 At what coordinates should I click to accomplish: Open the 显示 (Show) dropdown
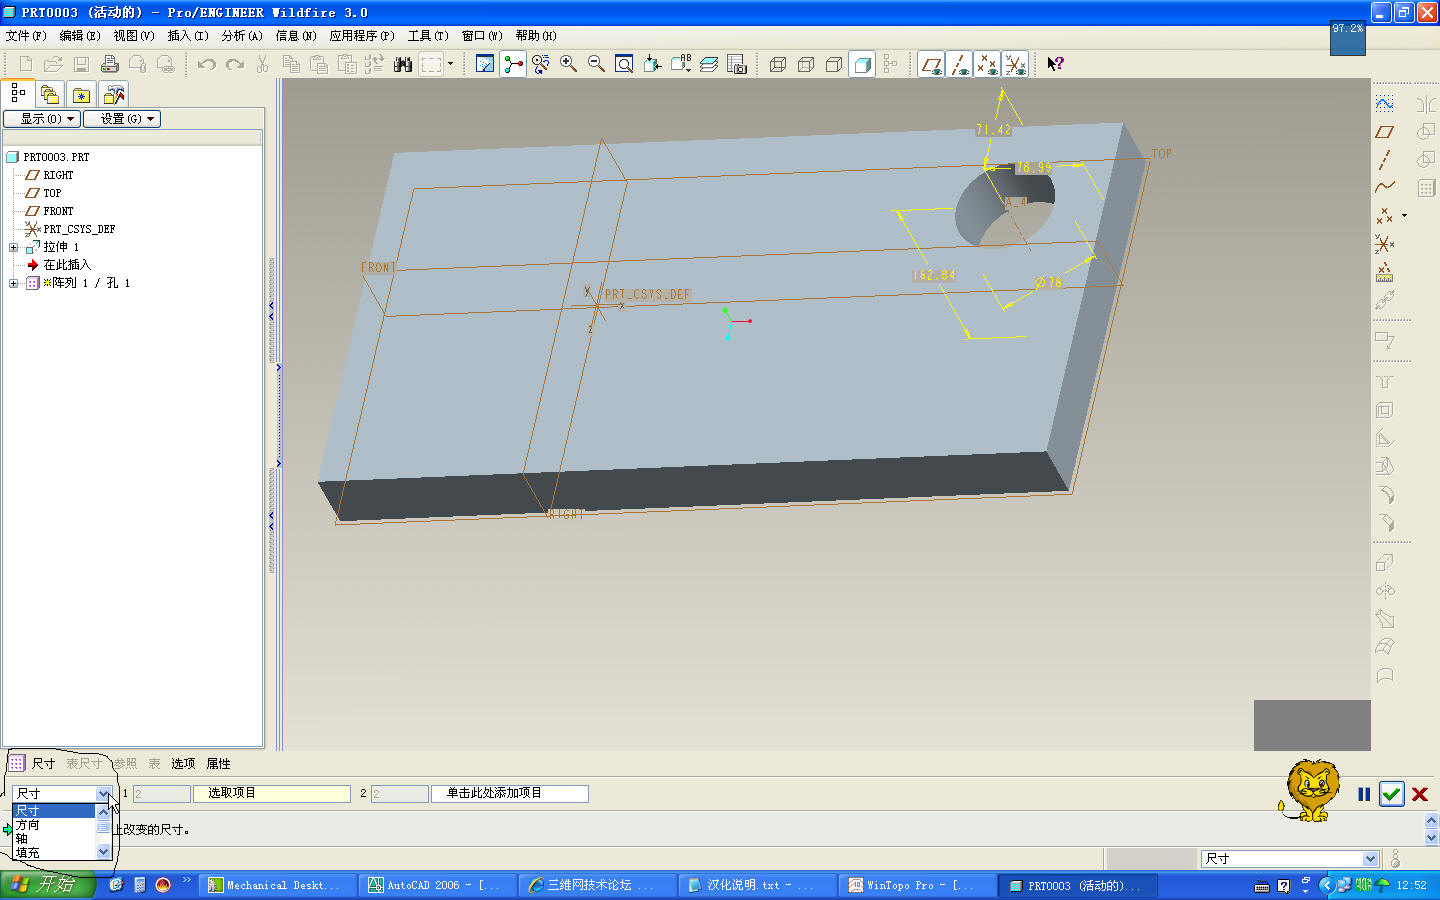[x=41, y=119]
